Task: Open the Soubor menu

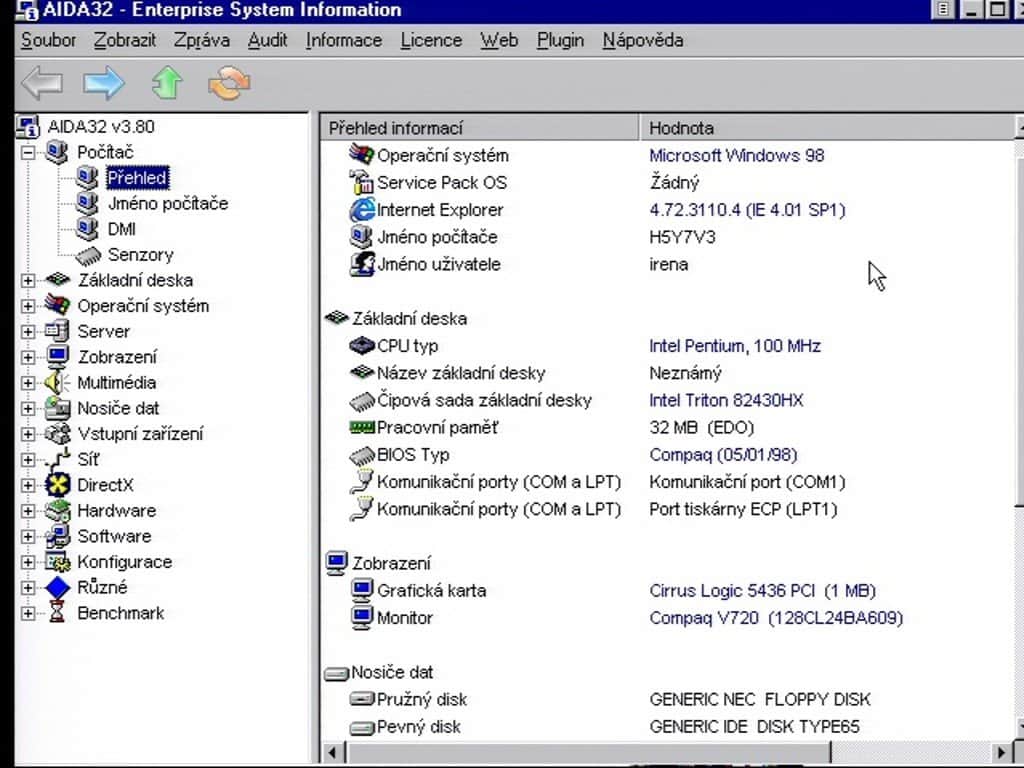Action: click(48, 40)
